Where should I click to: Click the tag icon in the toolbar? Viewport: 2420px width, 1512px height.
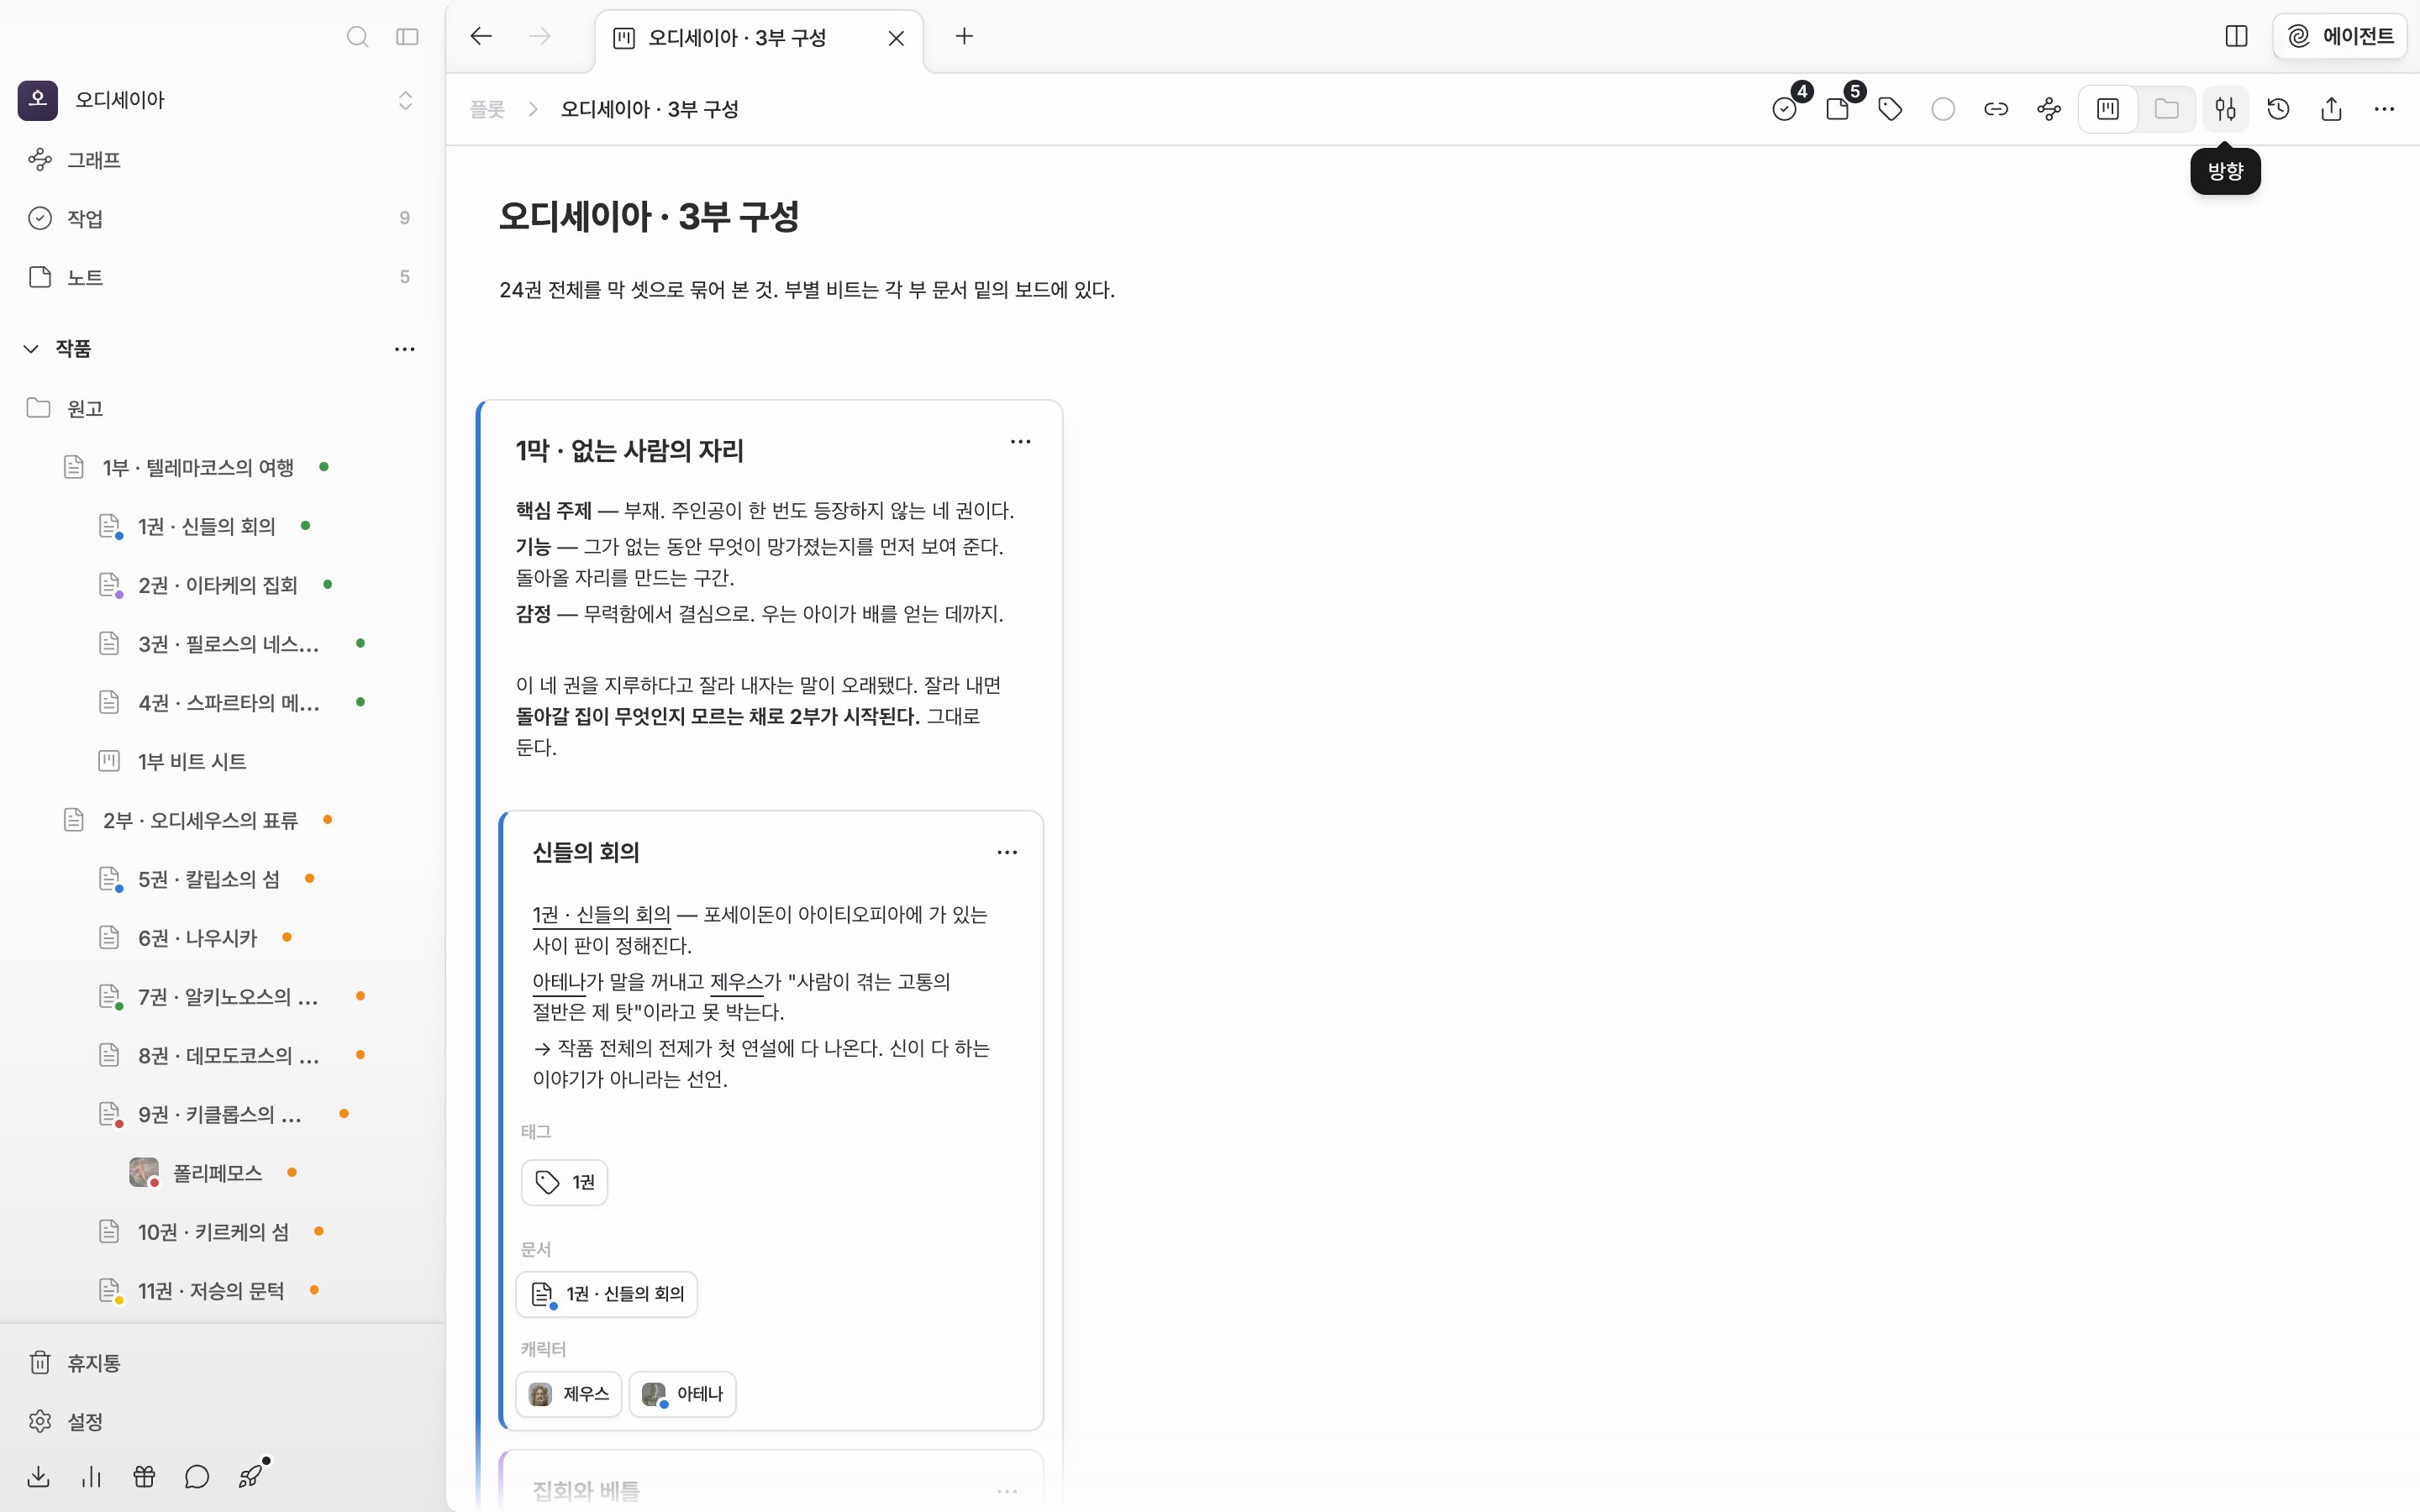point(1890,109)
